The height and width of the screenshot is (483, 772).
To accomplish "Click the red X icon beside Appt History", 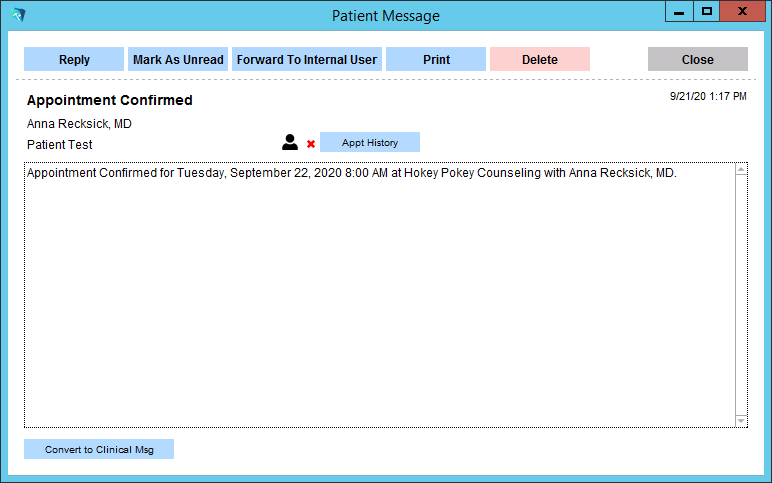I will coord(311,144).
